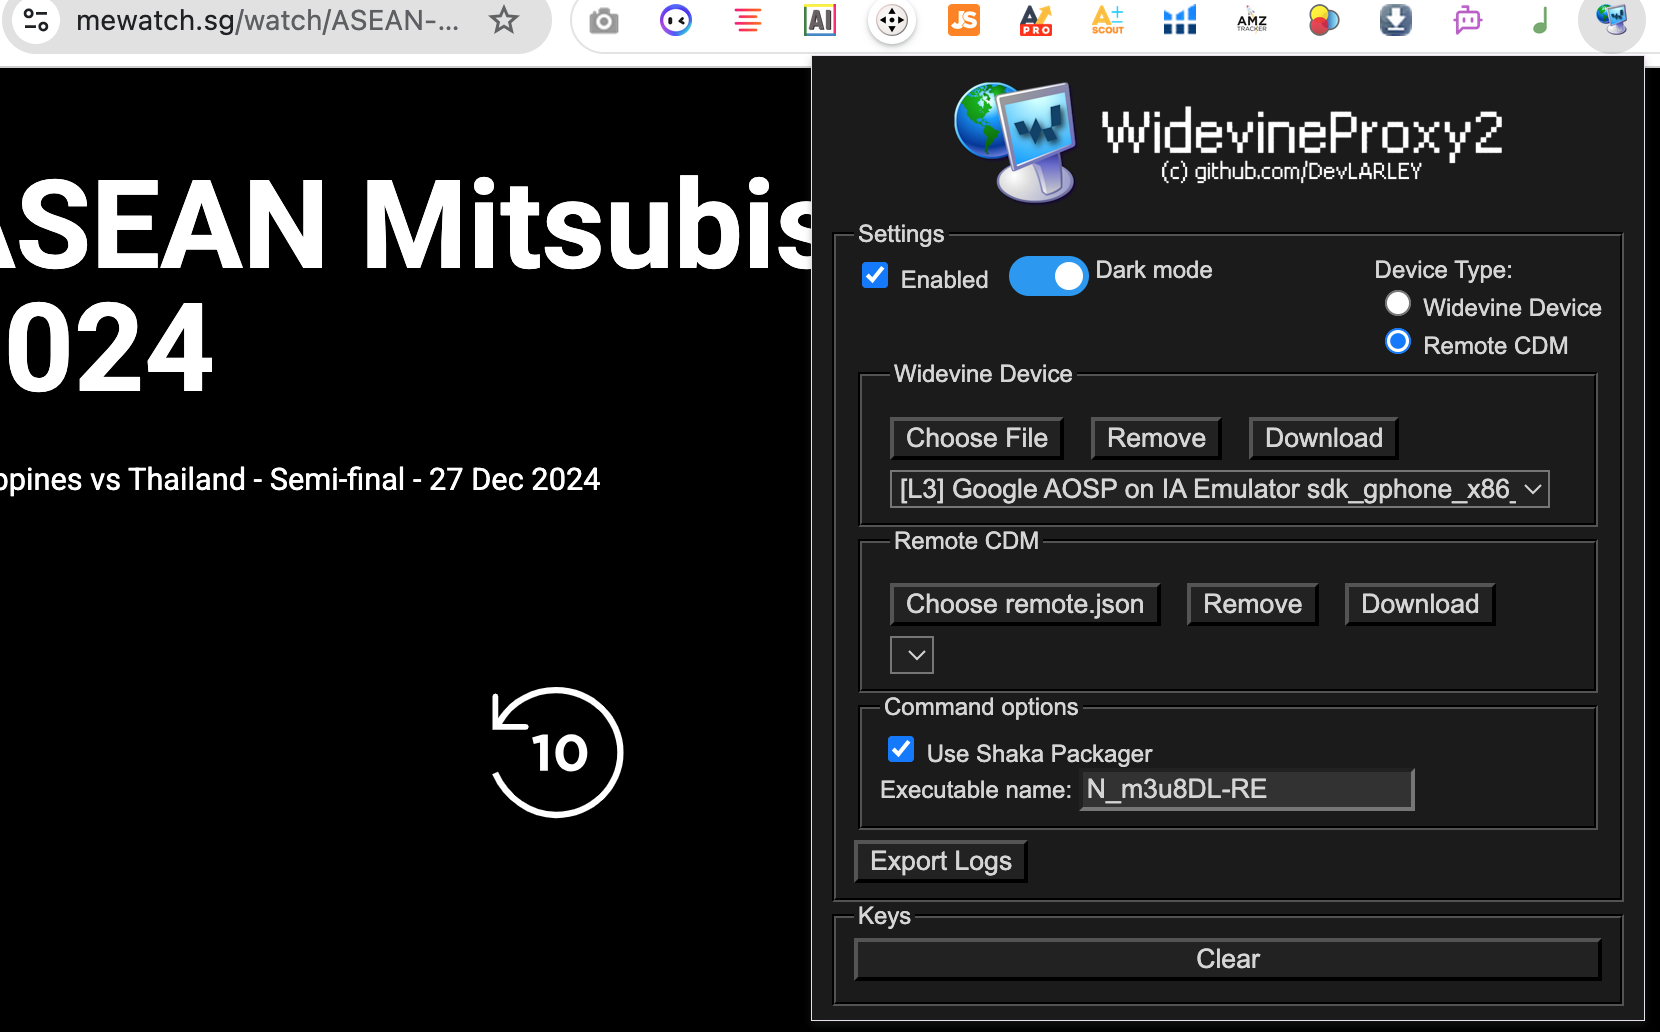Download the Widevine Device file

point(1324,438)
